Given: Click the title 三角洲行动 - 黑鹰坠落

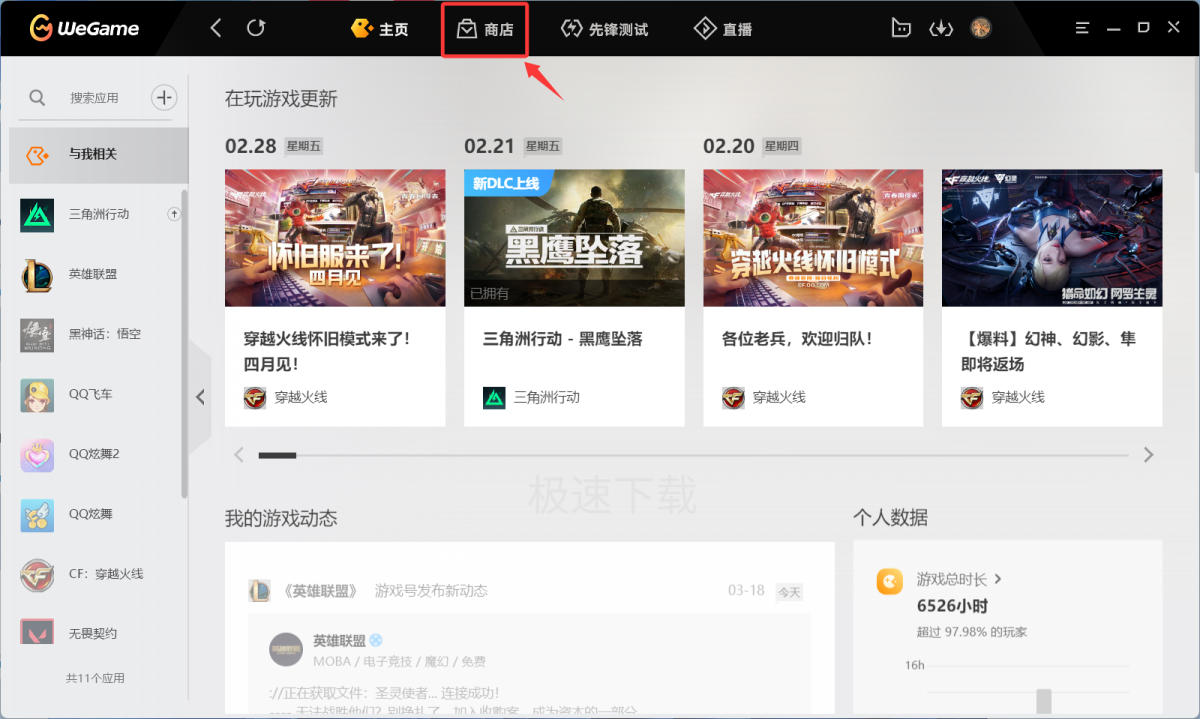Looking at the screenshot, I should 562,339.
